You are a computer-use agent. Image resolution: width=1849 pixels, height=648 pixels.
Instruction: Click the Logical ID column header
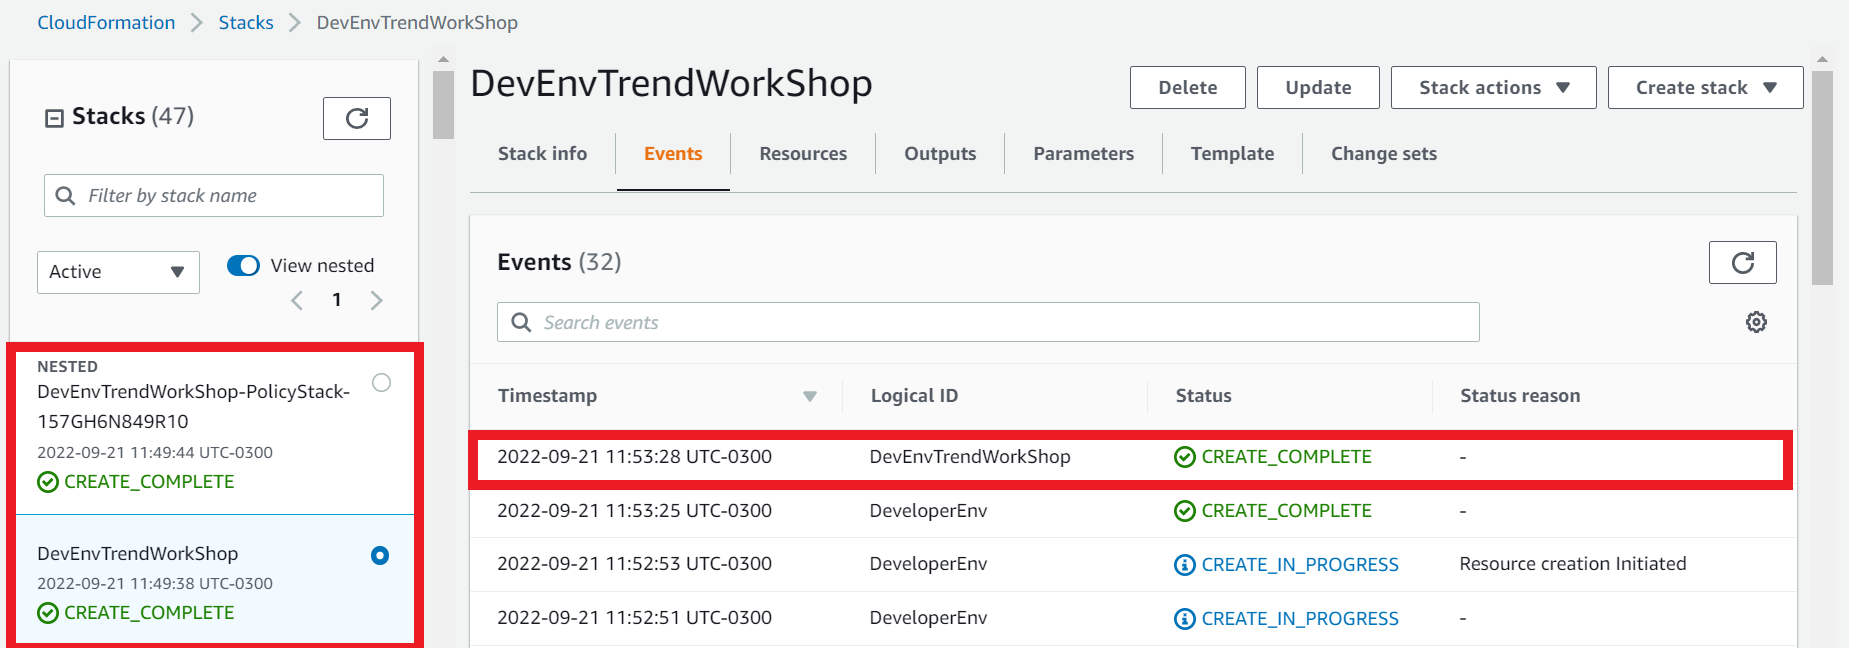914,396
